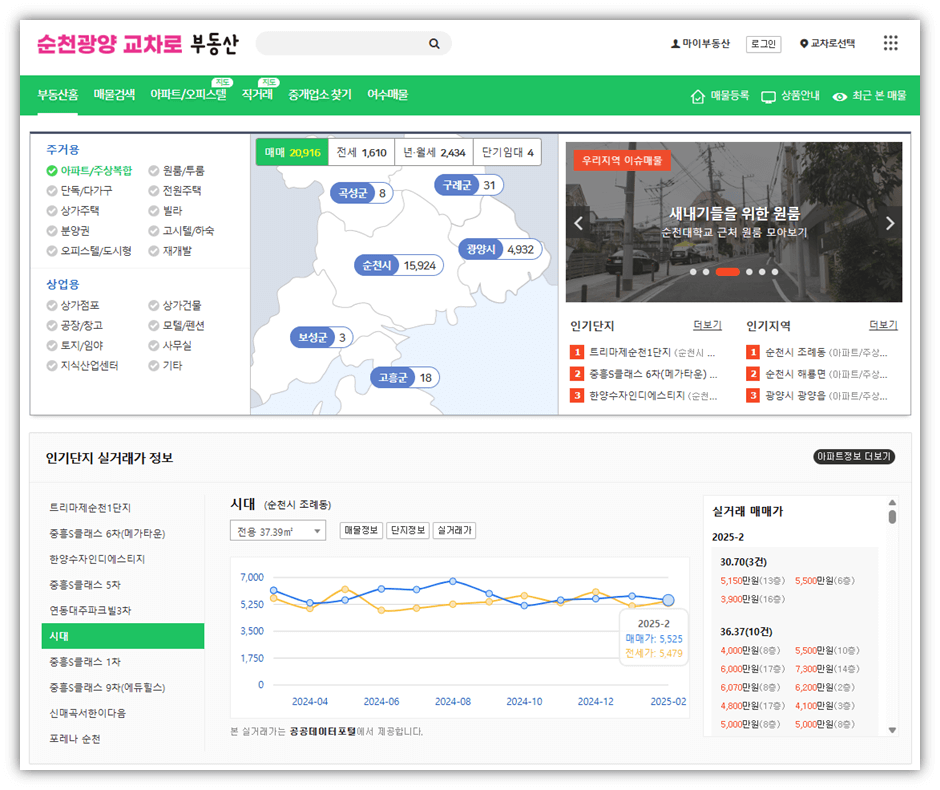Click the search magnifier icon

tap(434, 43)
